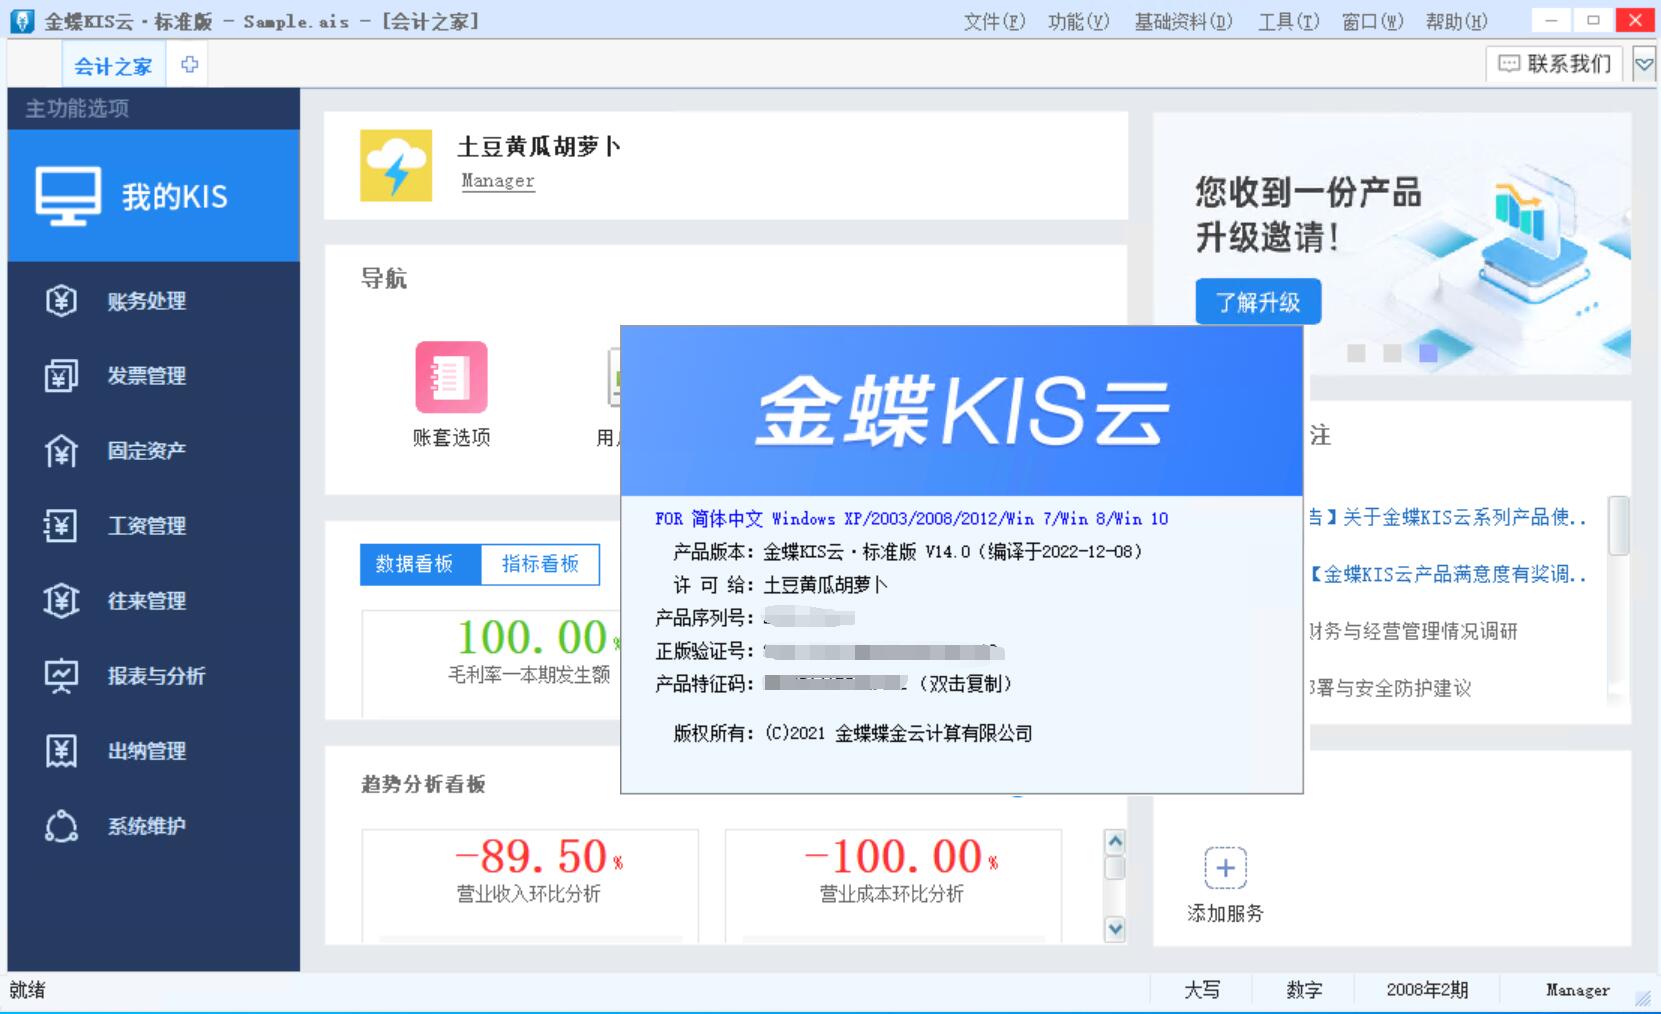Viewport: 1661px width, 1014px height.
Task: Click the trend board scroll down arrow
Action: coord(1115,929)
